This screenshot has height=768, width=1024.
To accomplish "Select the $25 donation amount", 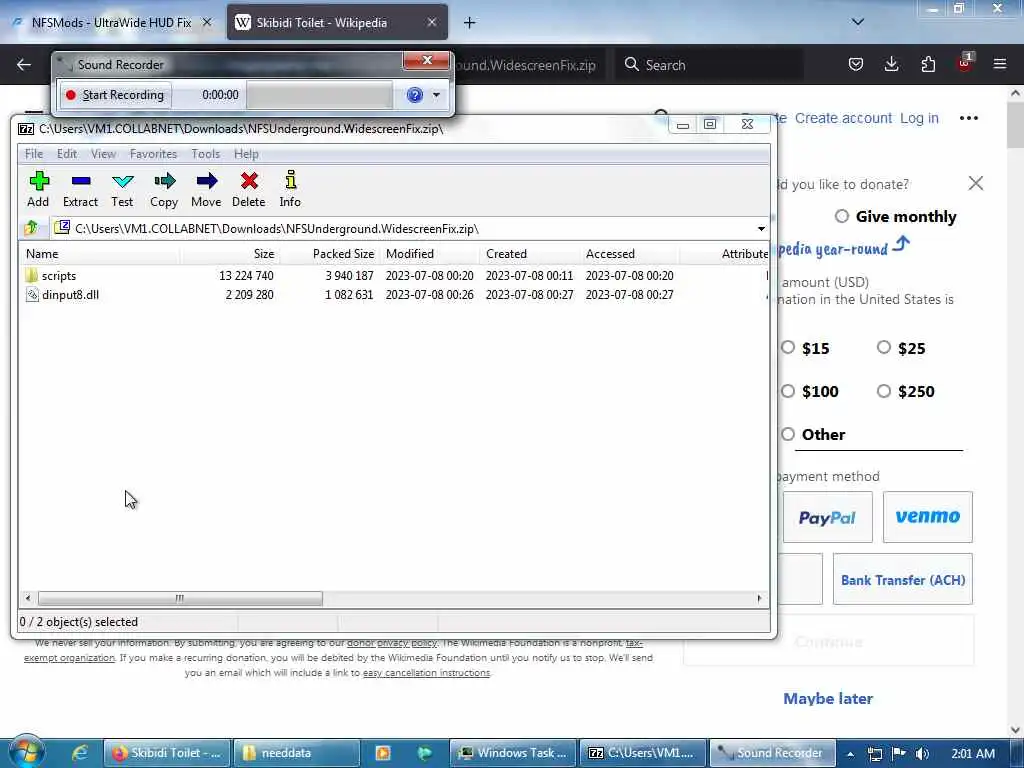I will (884, 347).
